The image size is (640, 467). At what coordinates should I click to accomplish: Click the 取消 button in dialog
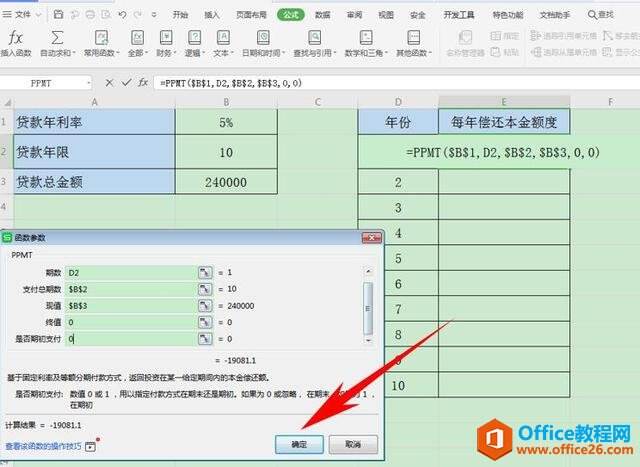[353, 444]
